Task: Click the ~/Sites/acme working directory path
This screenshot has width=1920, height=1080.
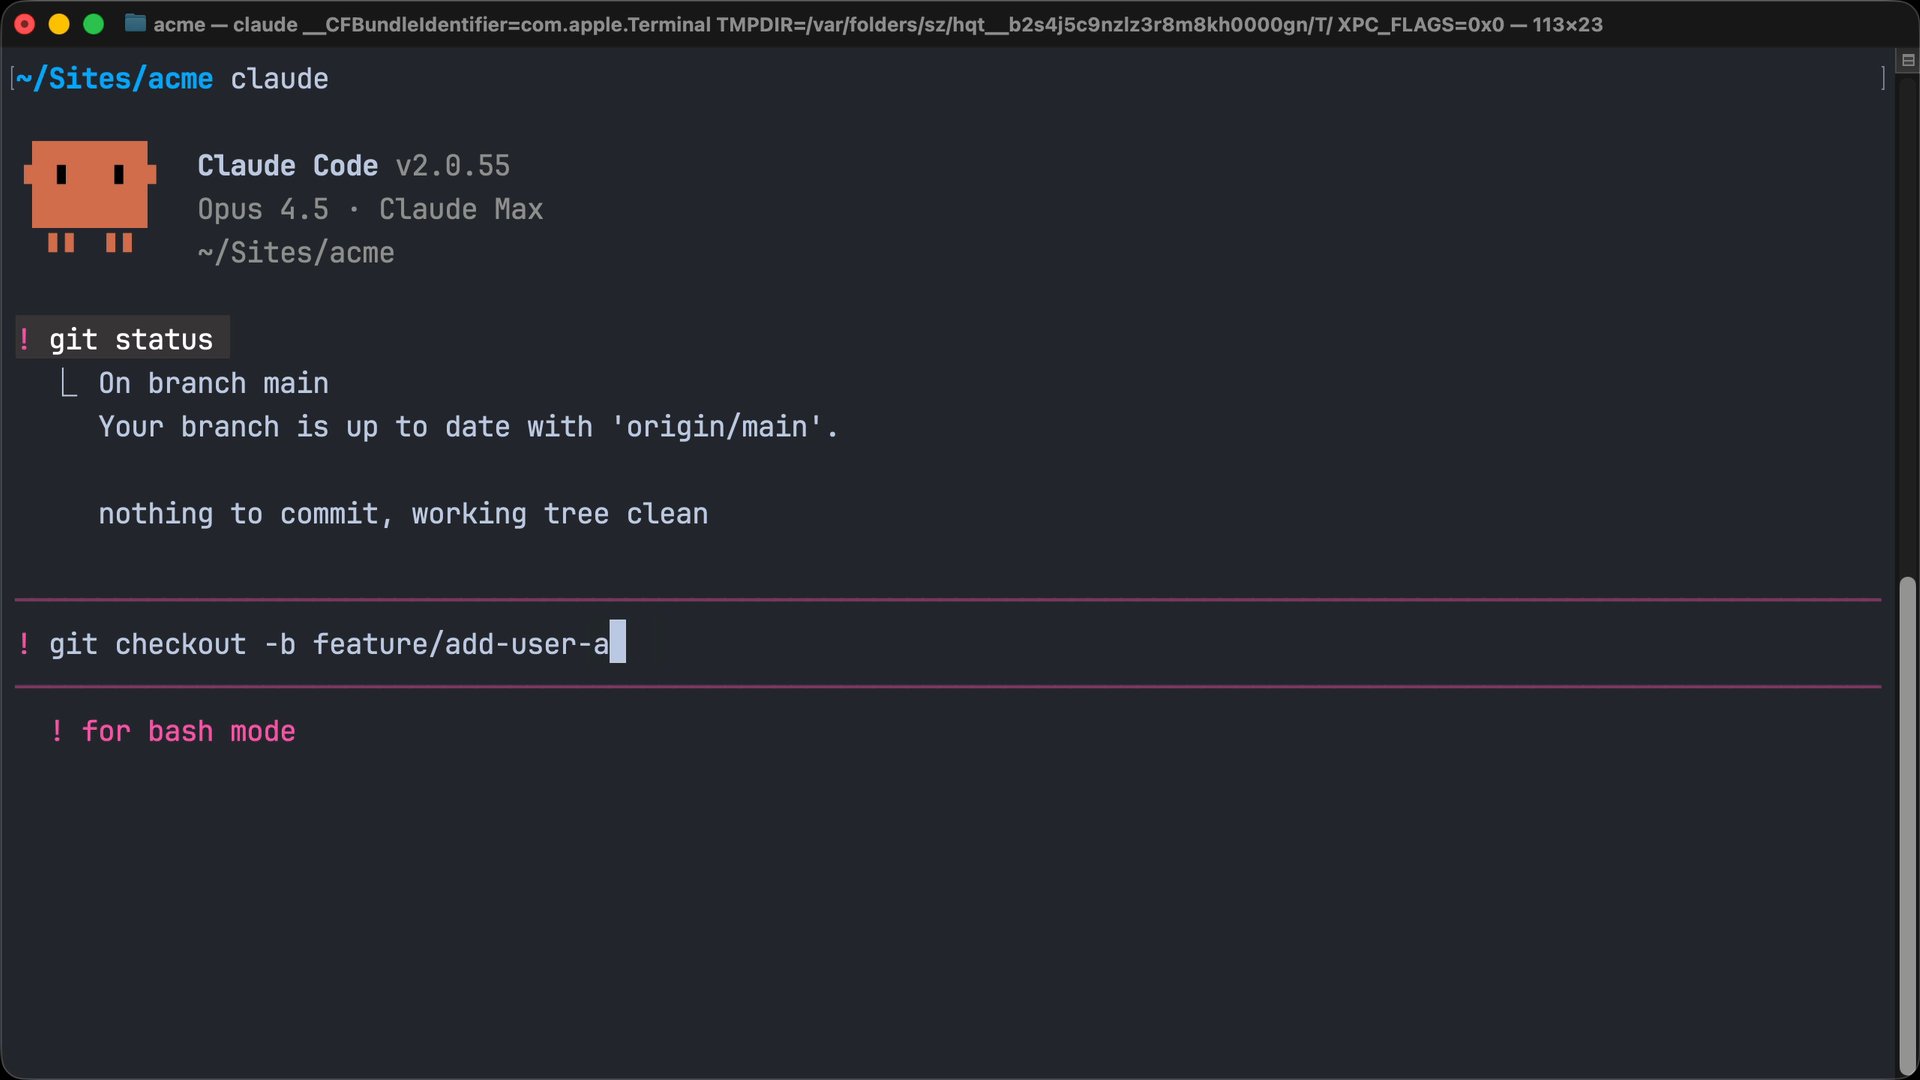Action: click(295, 253)
